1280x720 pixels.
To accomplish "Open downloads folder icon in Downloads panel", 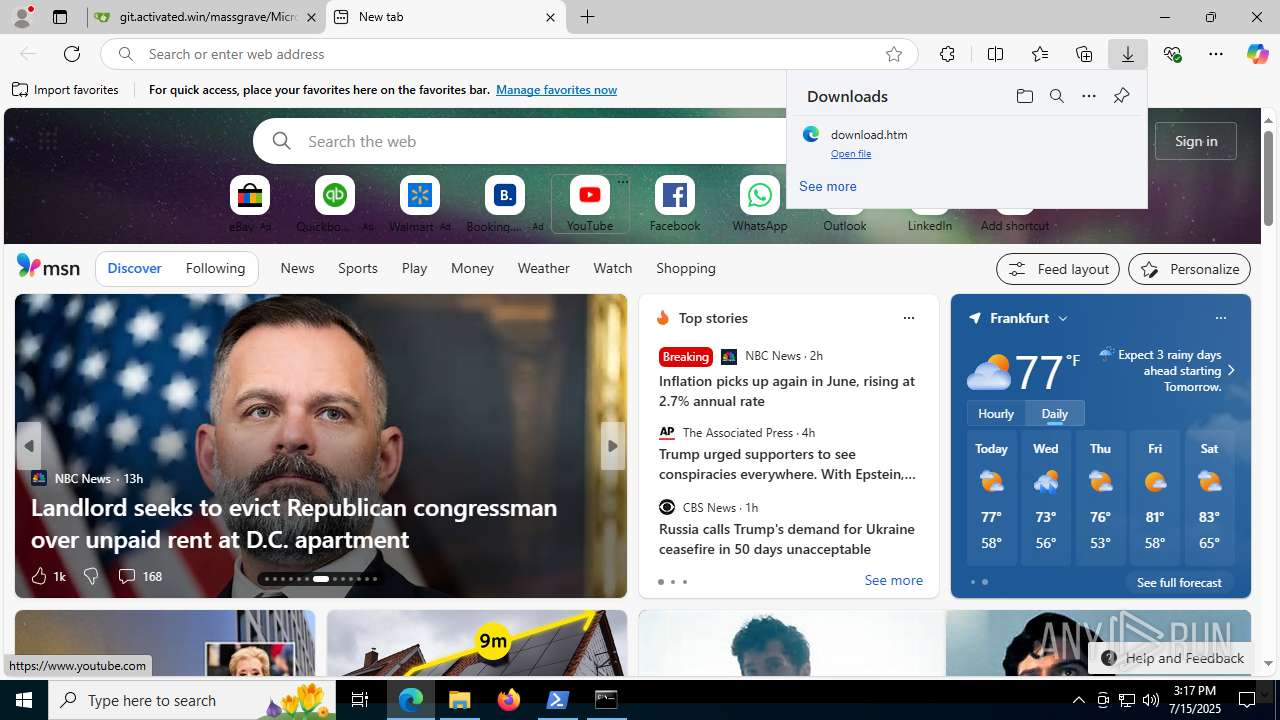I will [1024, 96].
